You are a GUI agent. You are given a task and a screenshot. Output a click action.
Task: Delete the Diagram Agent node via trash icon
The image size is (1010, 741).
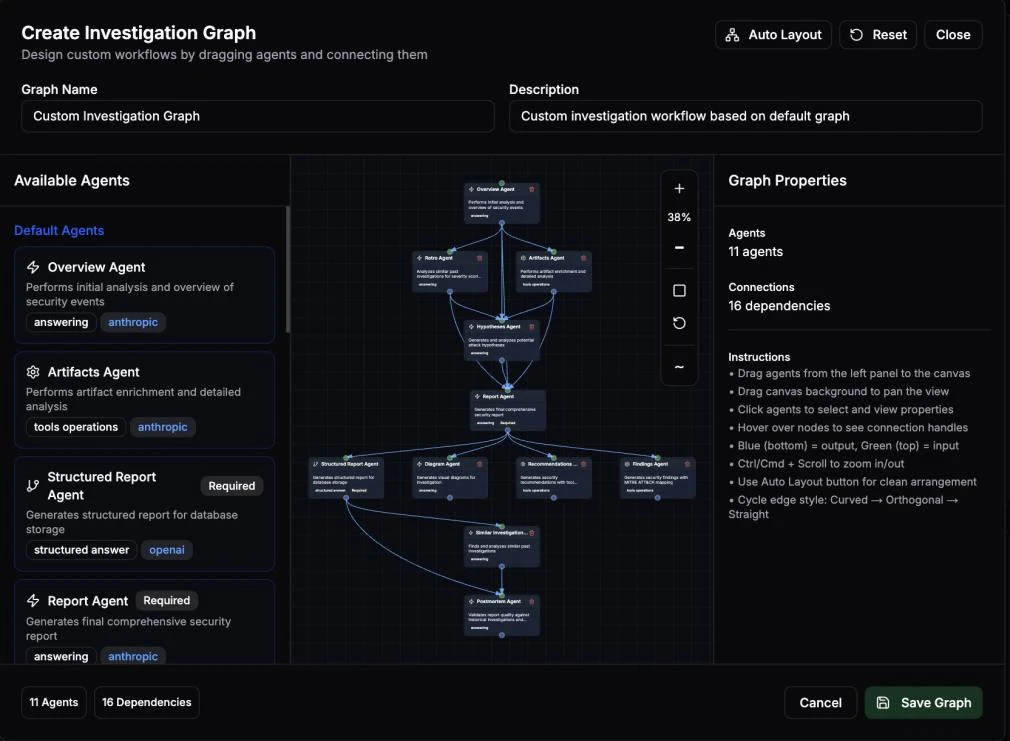tap(479, 464)
